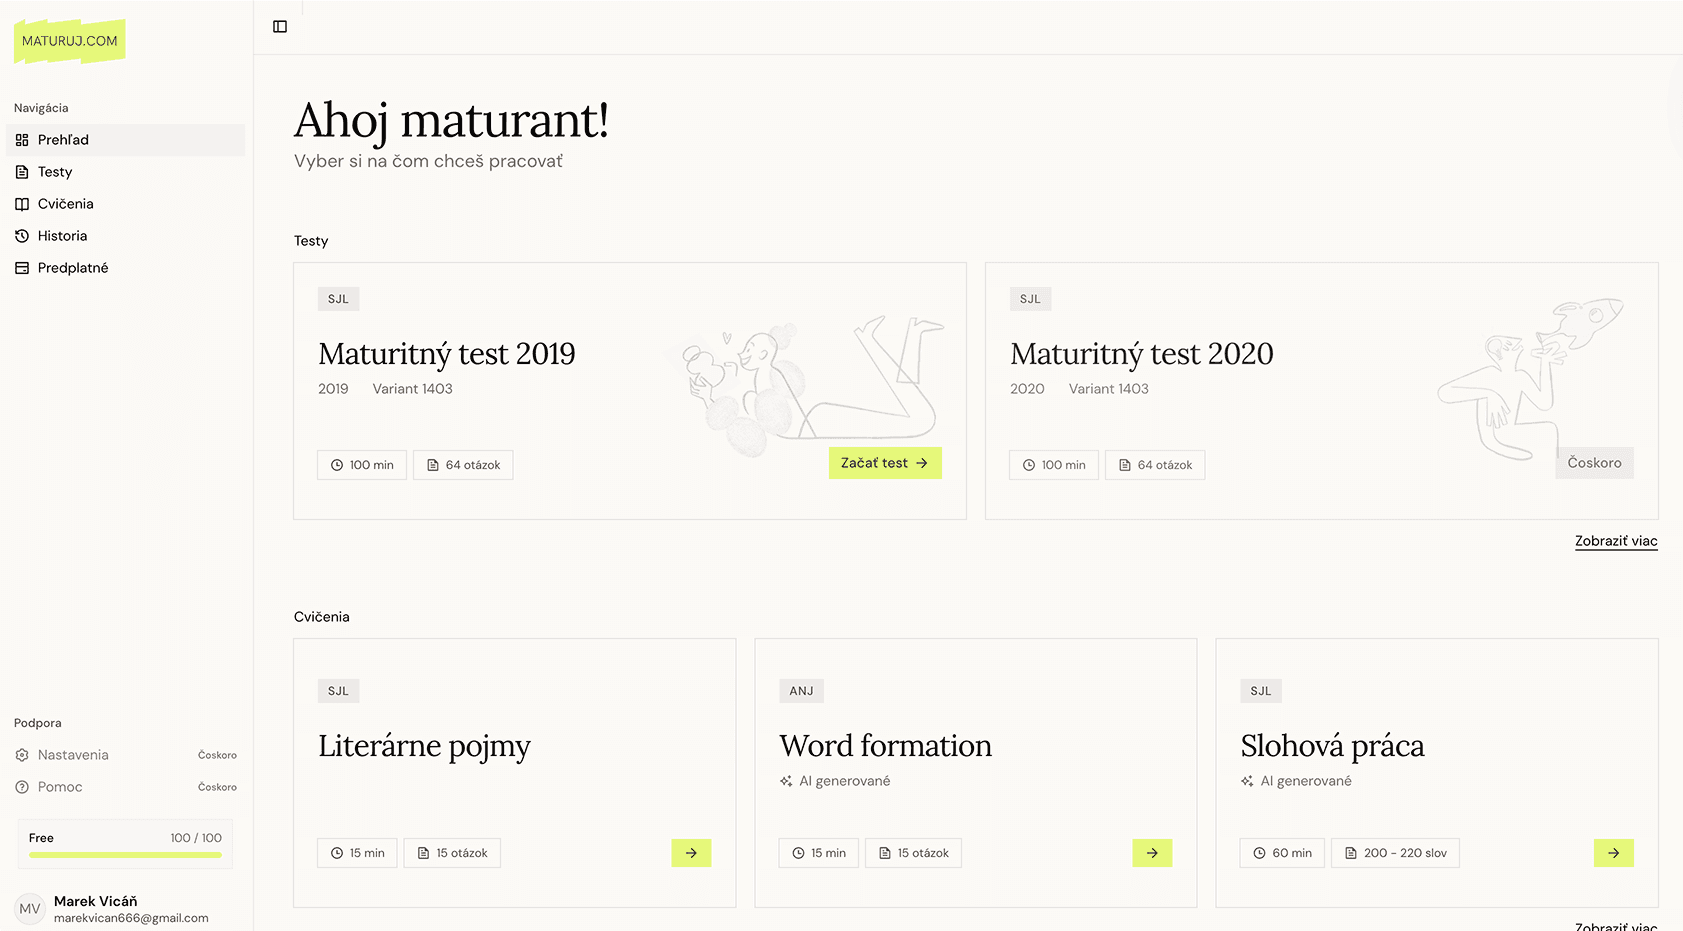The width and height of the screenshot is (1683, 931).
Task: Click the Pomoc help icon
Action: click(22, 787)
